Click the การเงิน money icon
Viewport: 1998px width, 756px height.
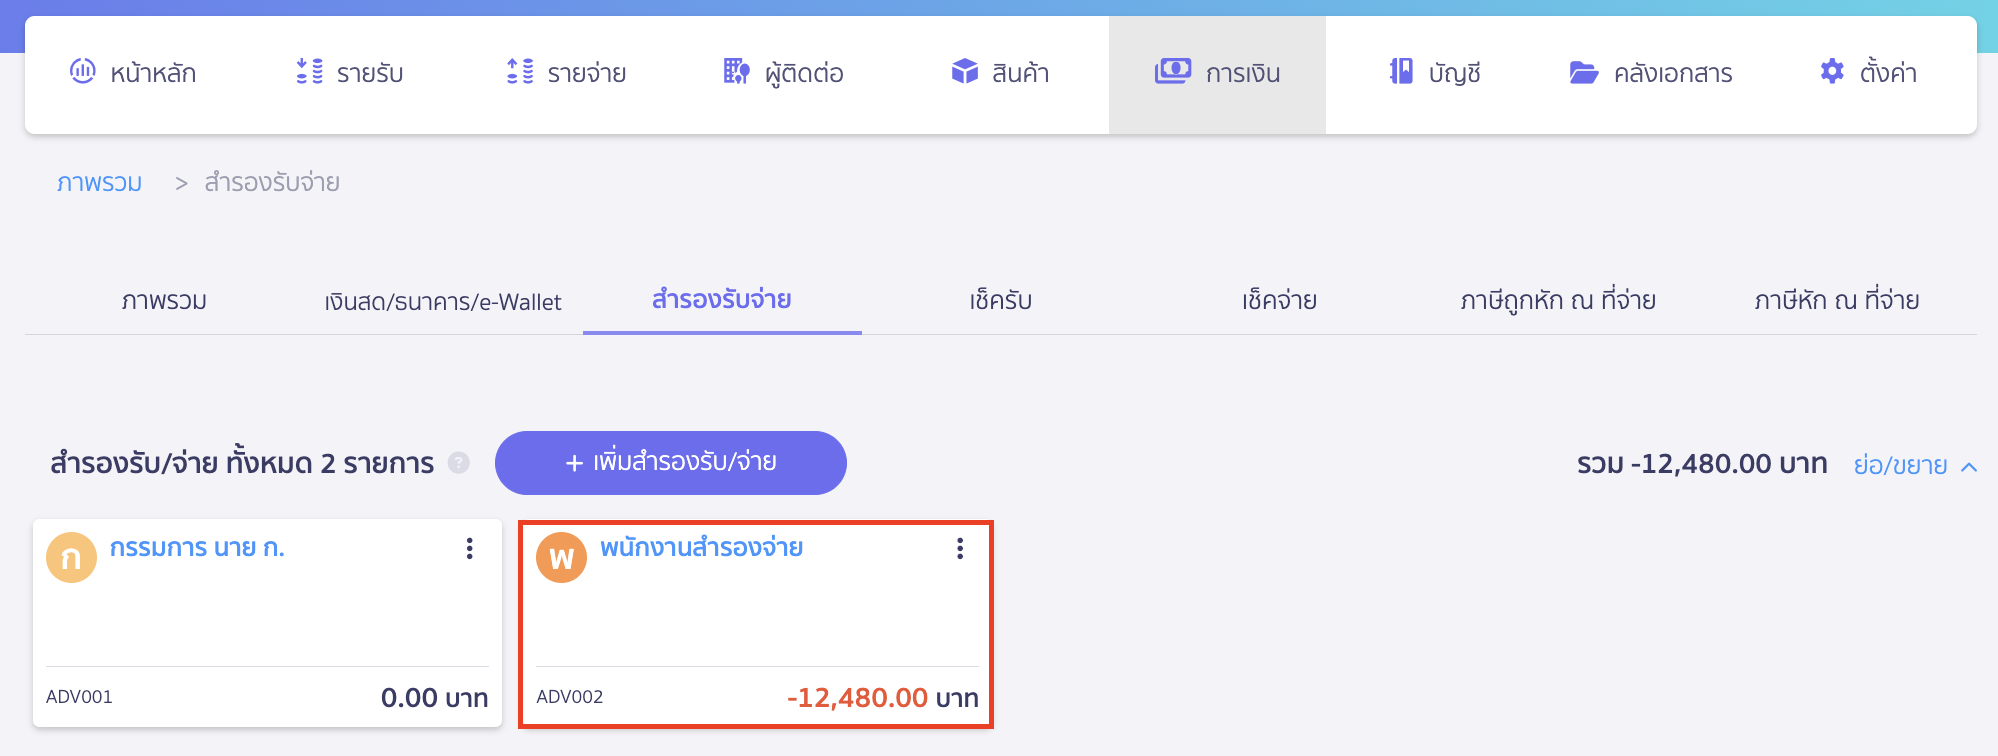pos(1173,71)
